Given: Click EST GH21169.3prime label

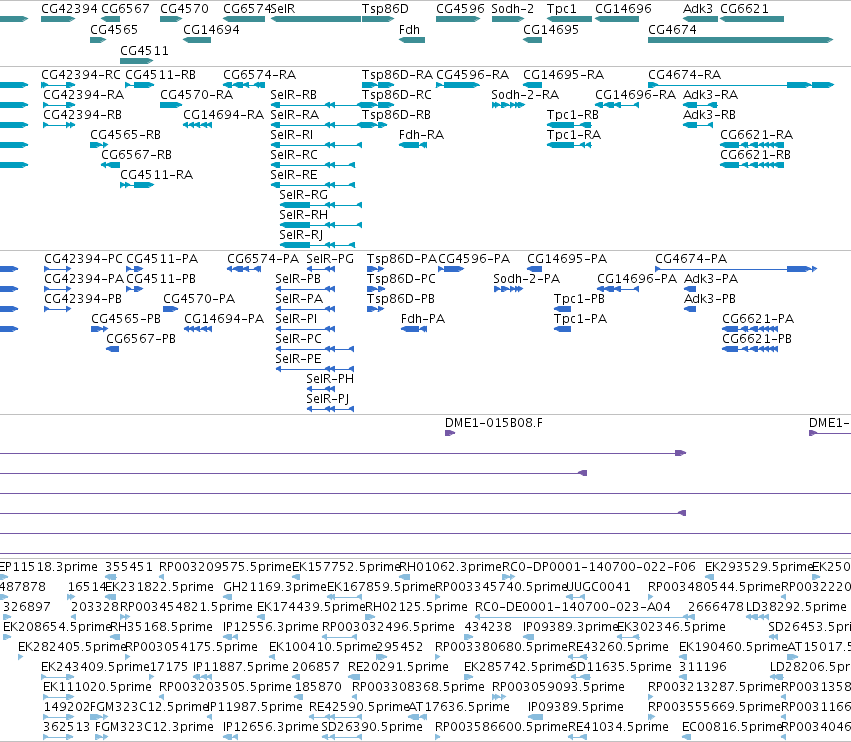Looking at the screenshot, I should 274,587.
